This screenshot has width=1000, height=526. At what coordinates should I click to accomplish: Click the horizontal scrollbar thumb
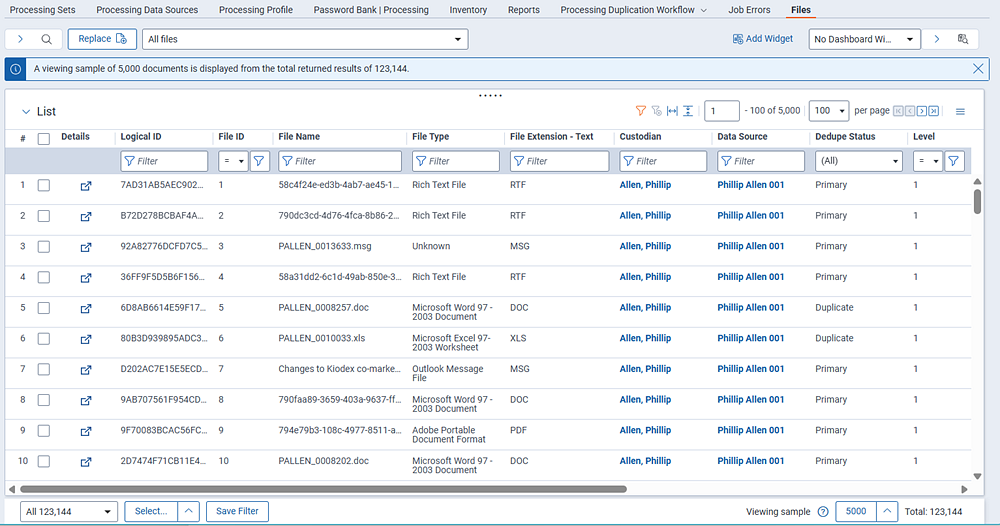[323, 490]
